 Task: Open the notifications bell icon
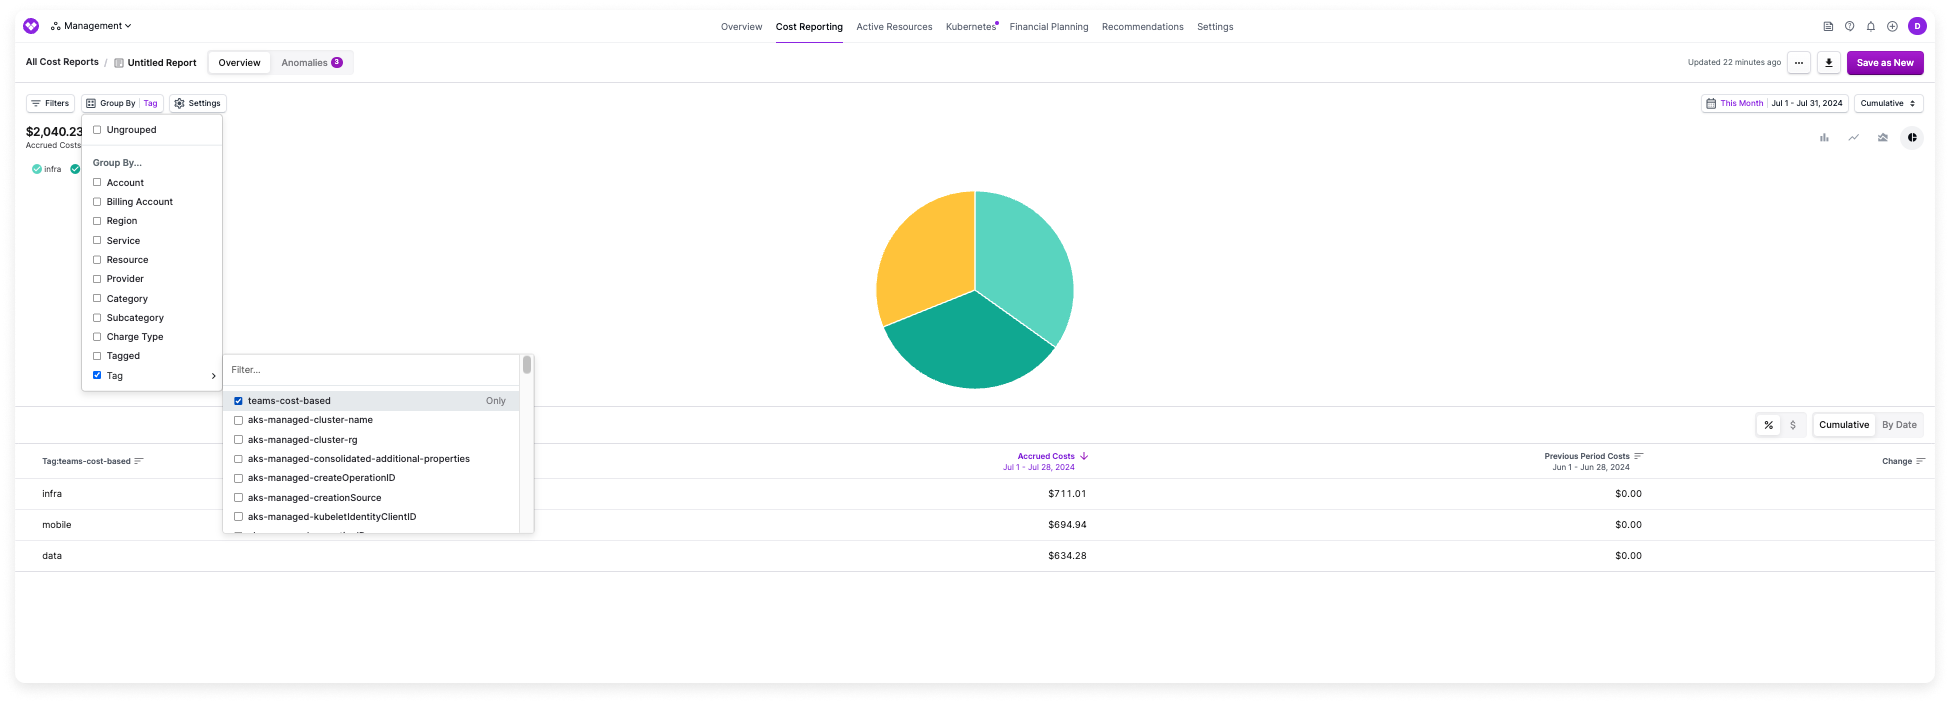(1871, 27)
